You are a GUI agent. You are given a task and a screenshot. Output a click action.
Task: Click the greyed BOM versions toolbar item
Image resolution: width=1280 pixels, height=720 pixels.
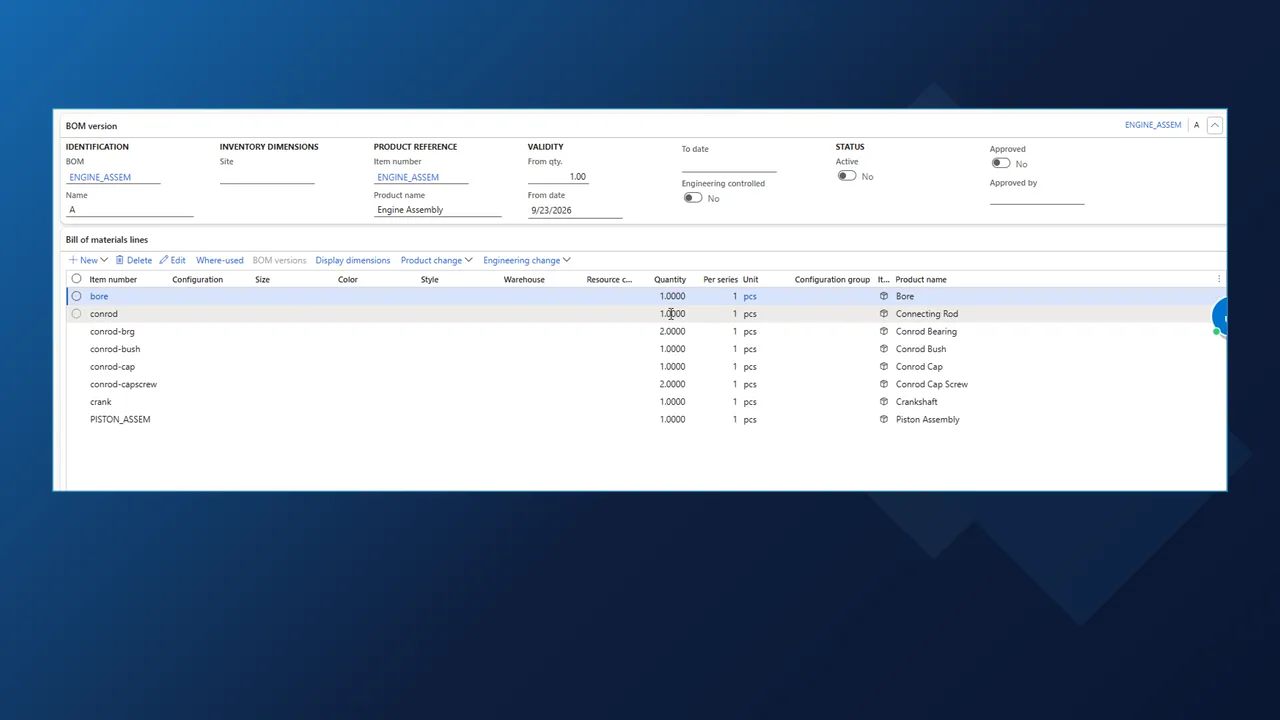click(279, 260)
